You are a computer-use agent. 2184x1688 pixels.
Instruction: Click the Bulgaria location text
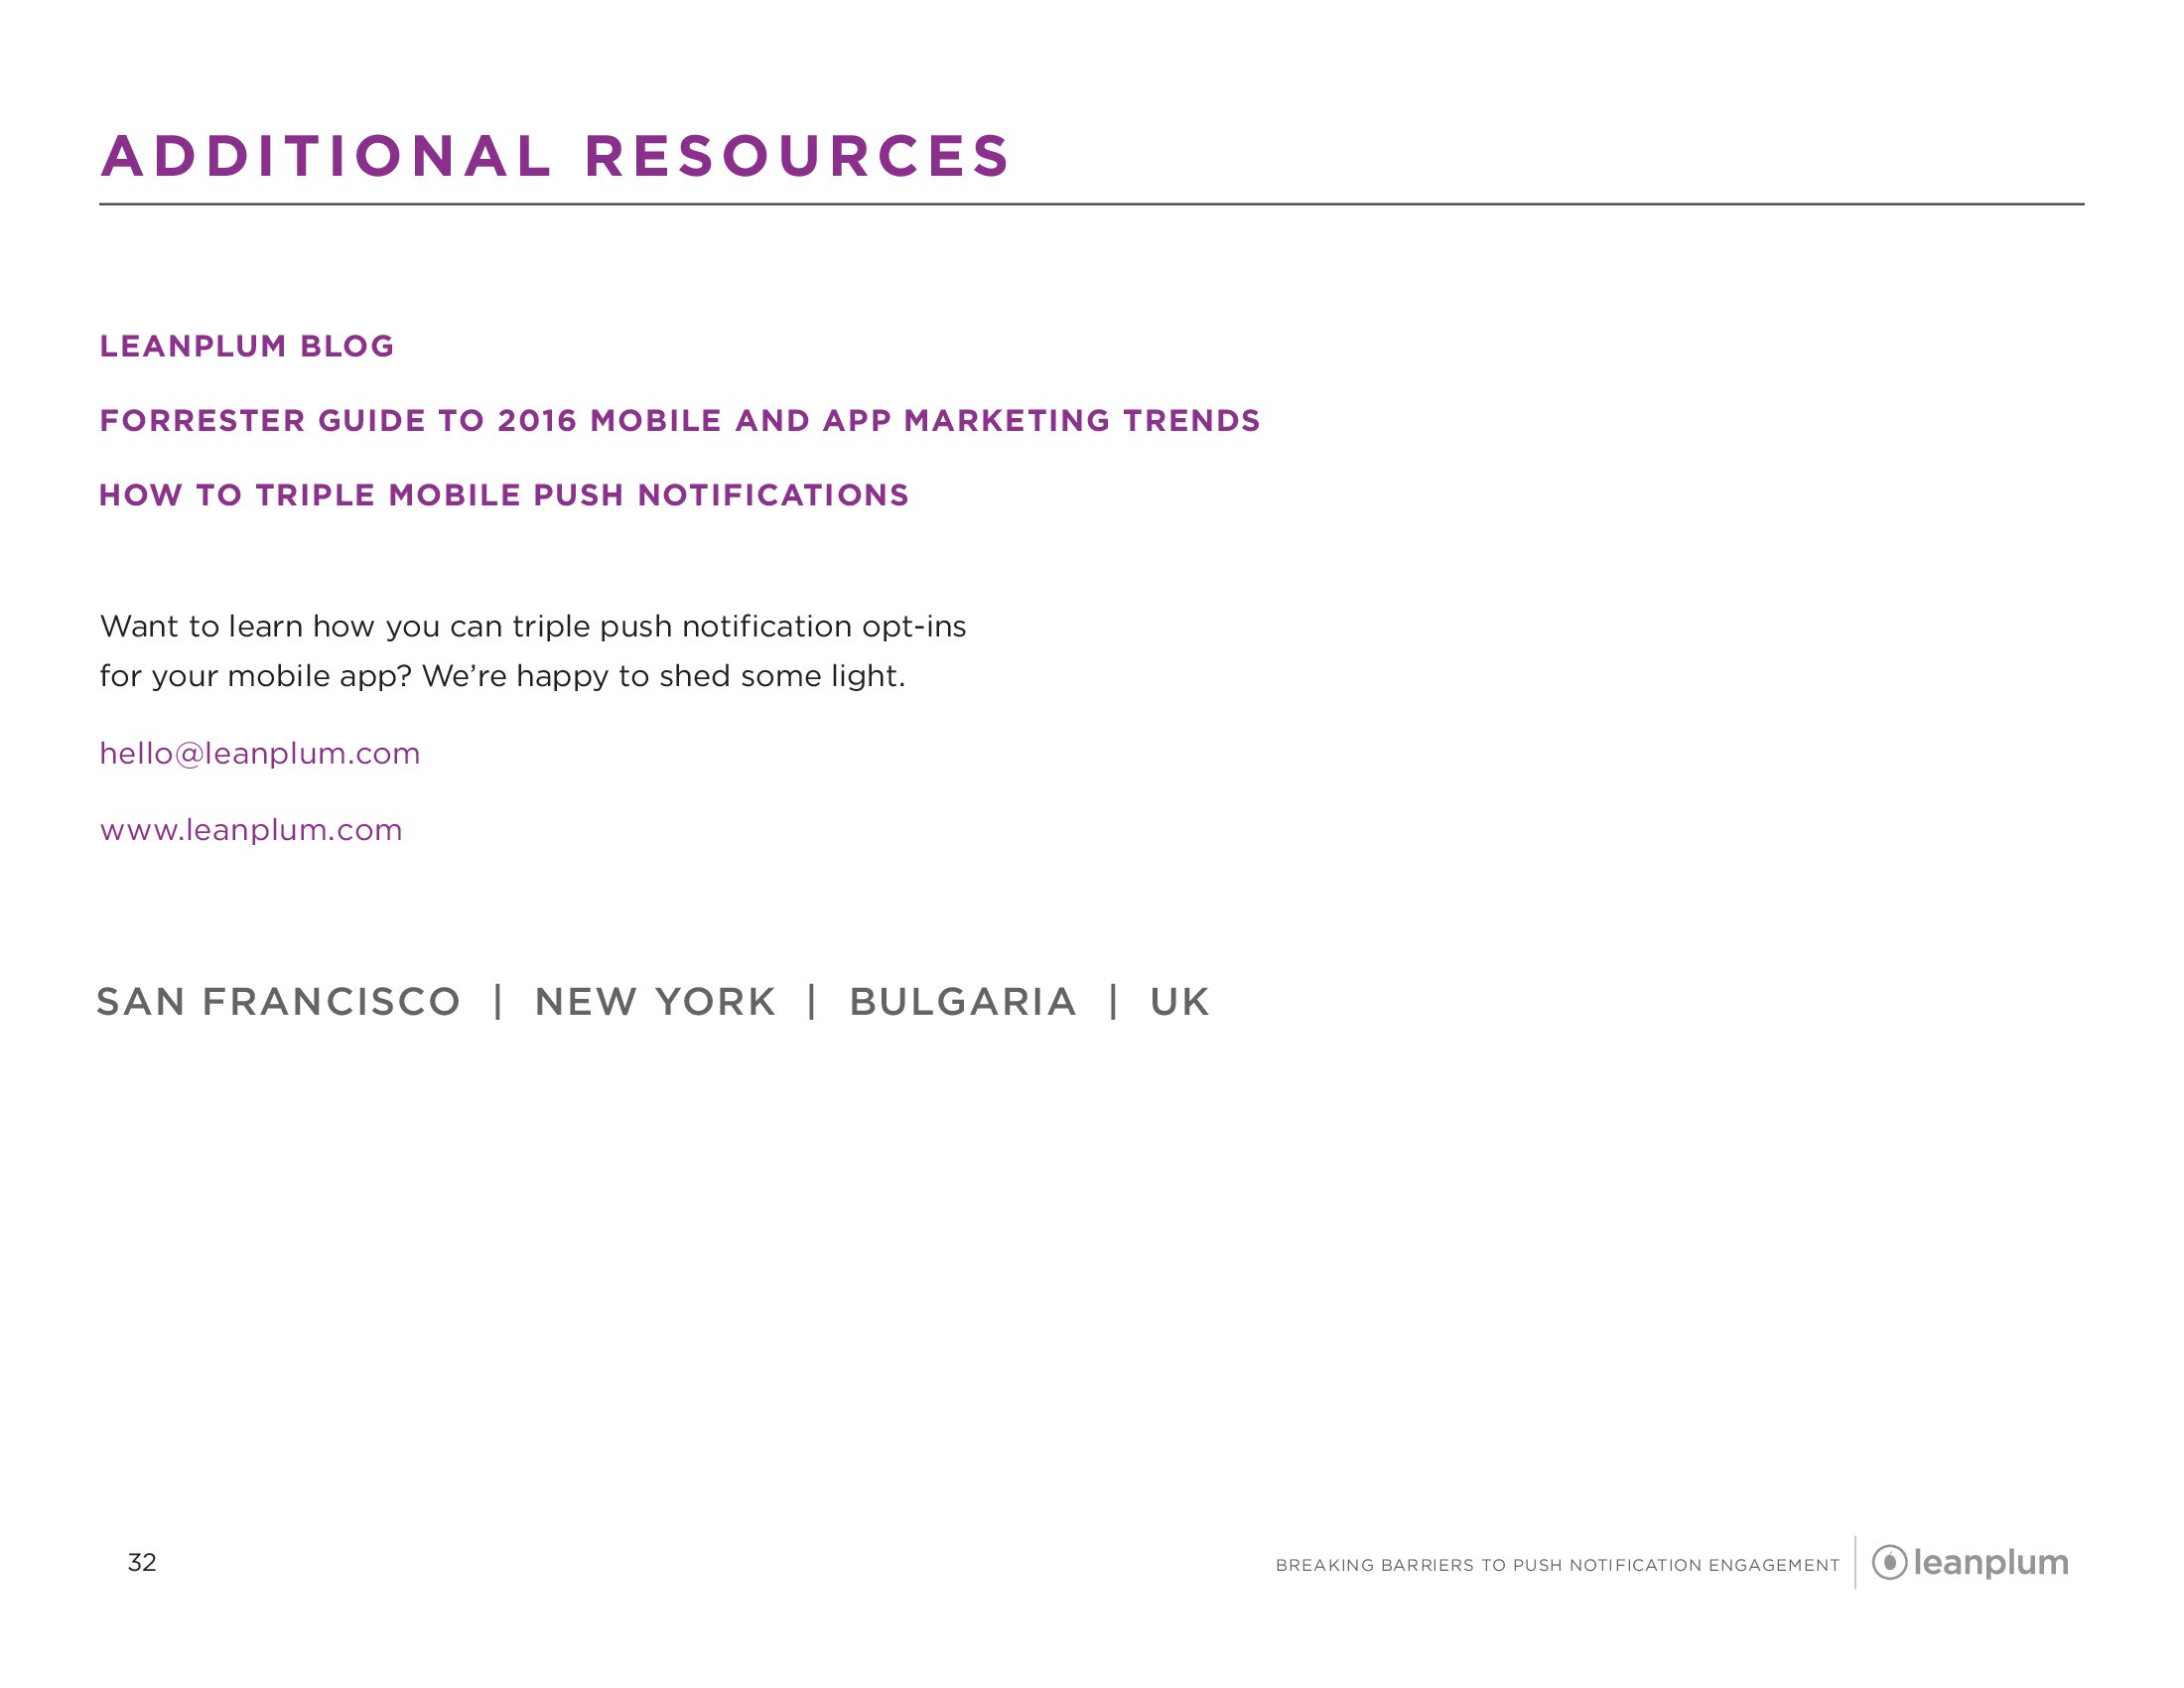tap(963, 1002)
